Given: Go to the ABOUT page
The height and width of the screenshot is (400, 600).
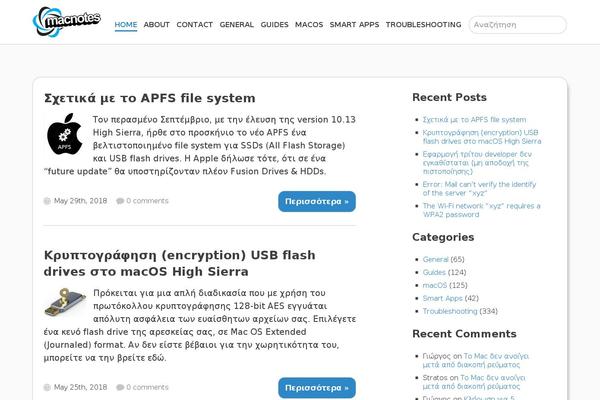Looking at the screenshot, I should [x=157, y=24].
